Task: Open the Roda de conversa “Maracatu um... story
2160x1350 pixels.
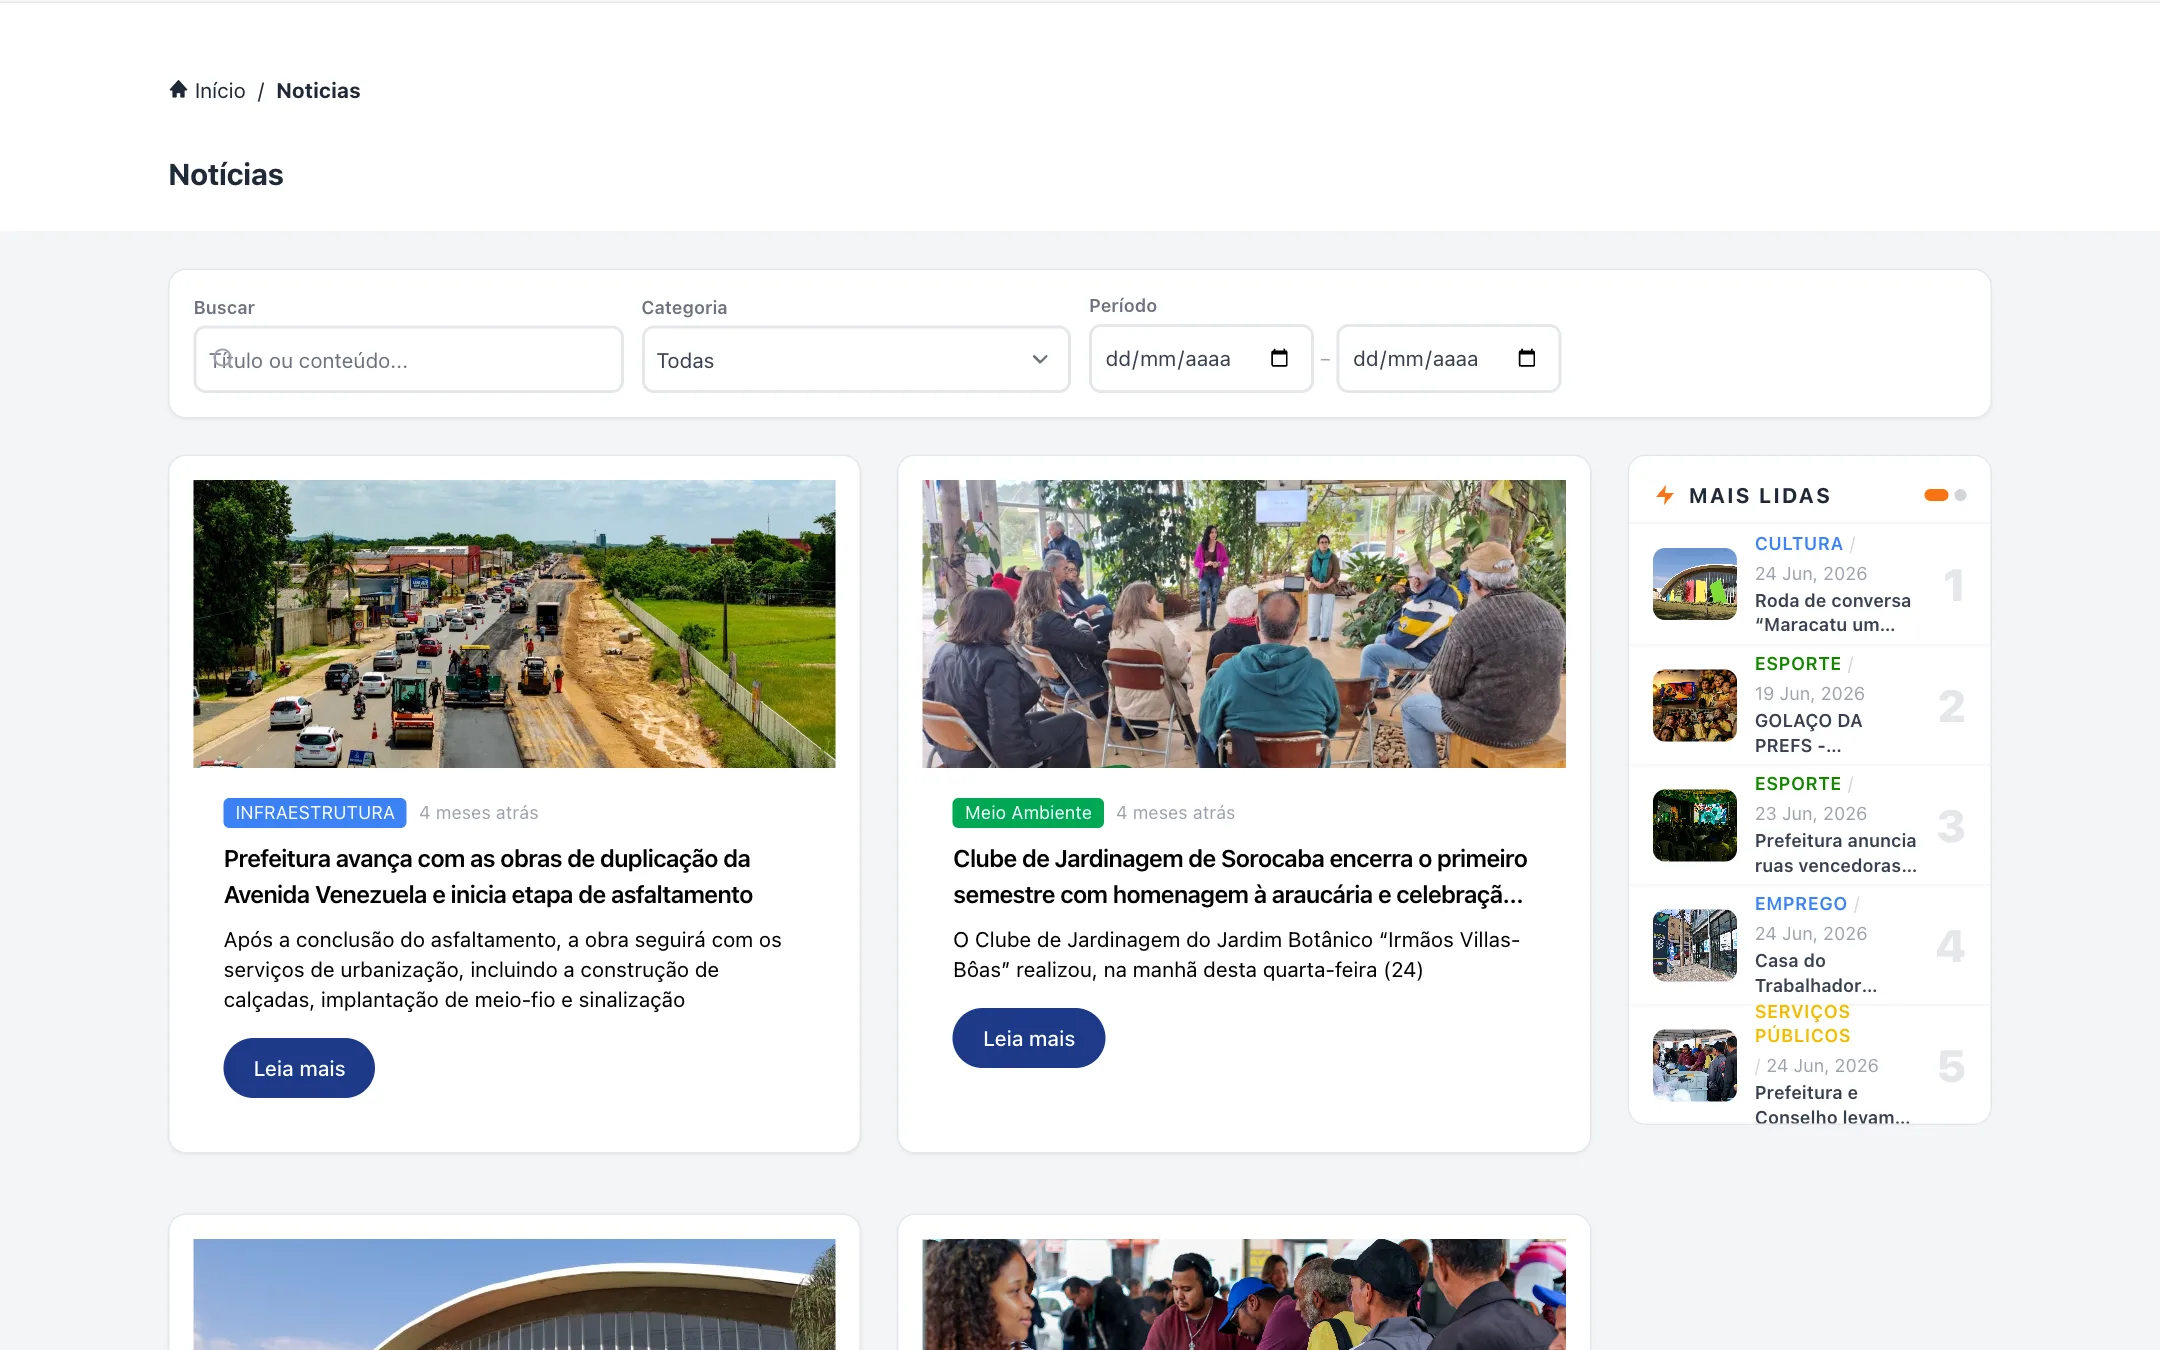Action: [x=1832, y=613]
